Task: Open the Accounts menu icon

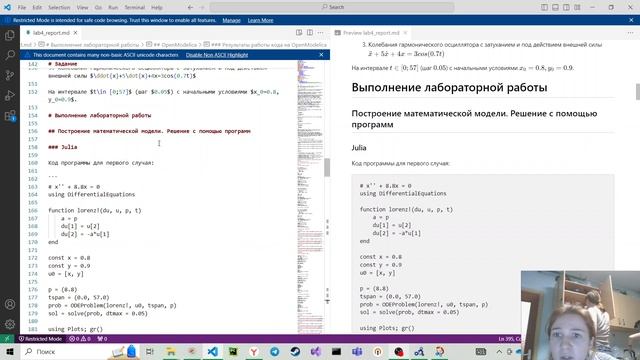Action: (10, 304)
